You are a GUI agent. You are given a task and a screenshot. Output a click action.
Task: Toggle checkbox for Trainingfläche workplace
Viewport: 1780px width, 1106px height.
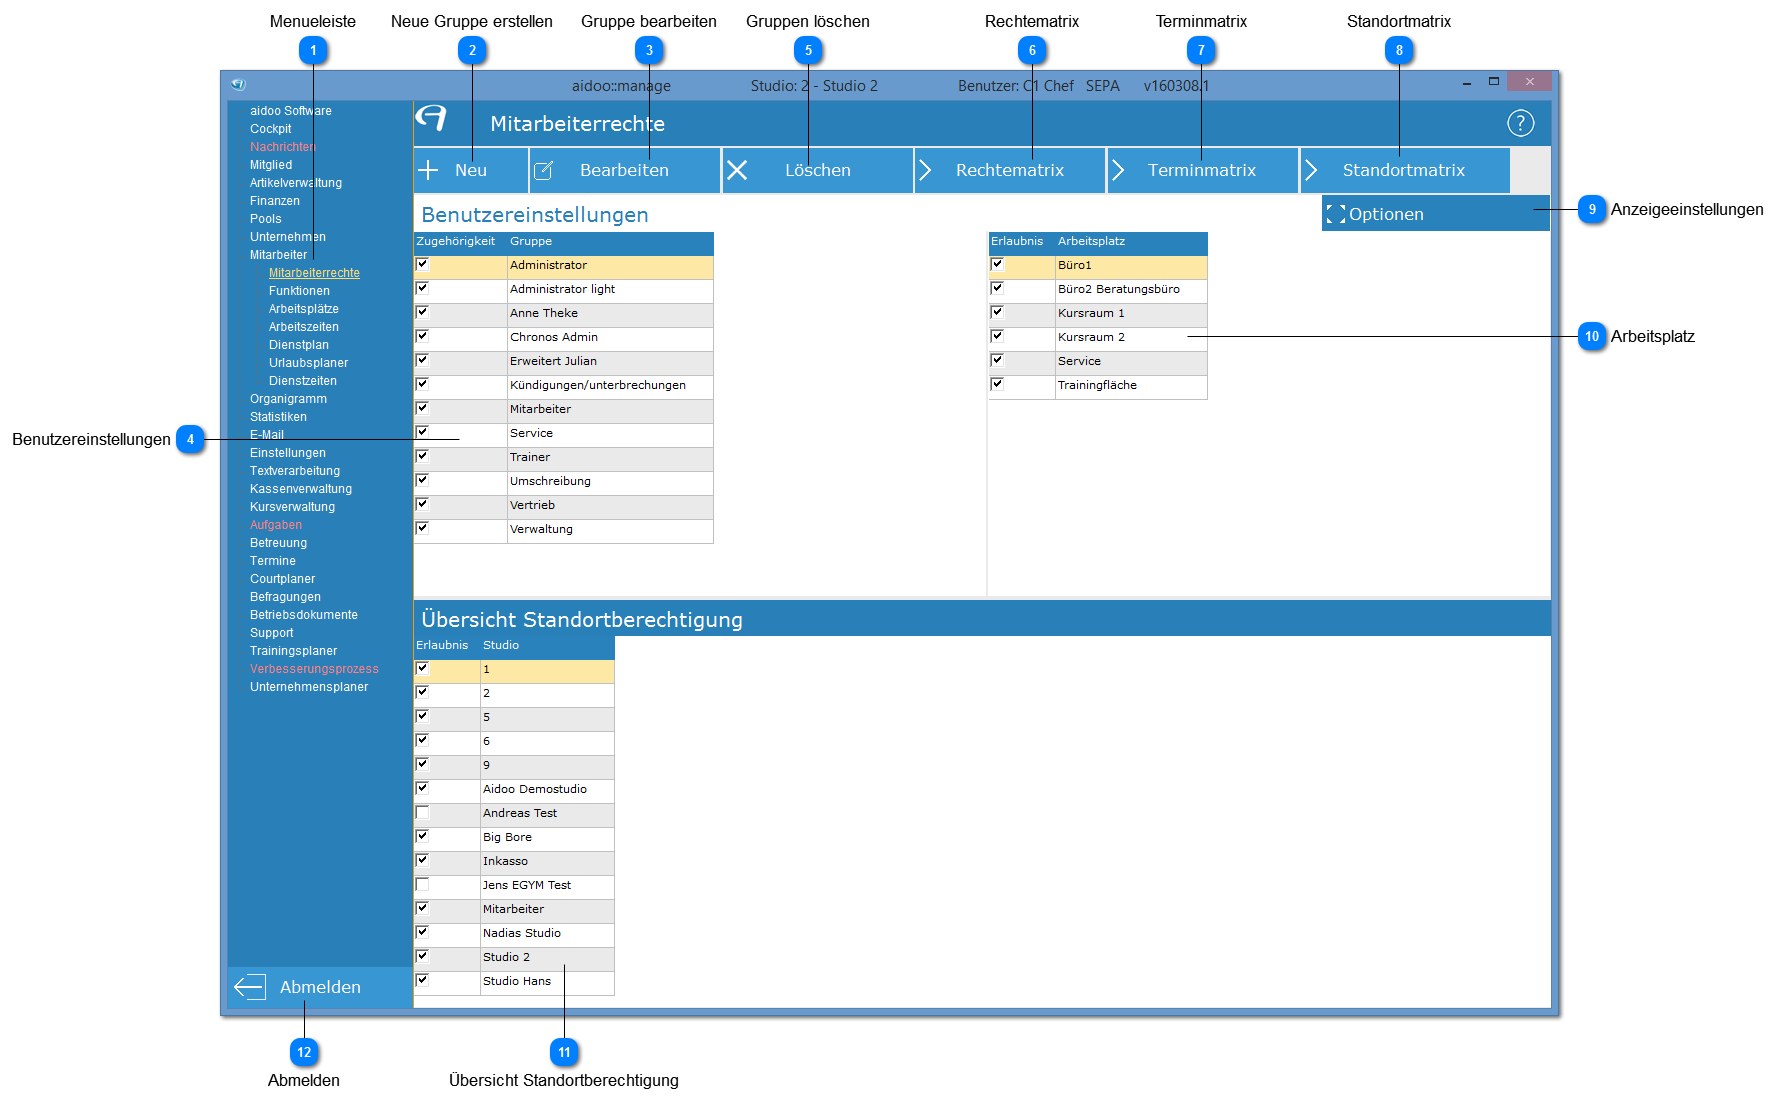(997, 384)
